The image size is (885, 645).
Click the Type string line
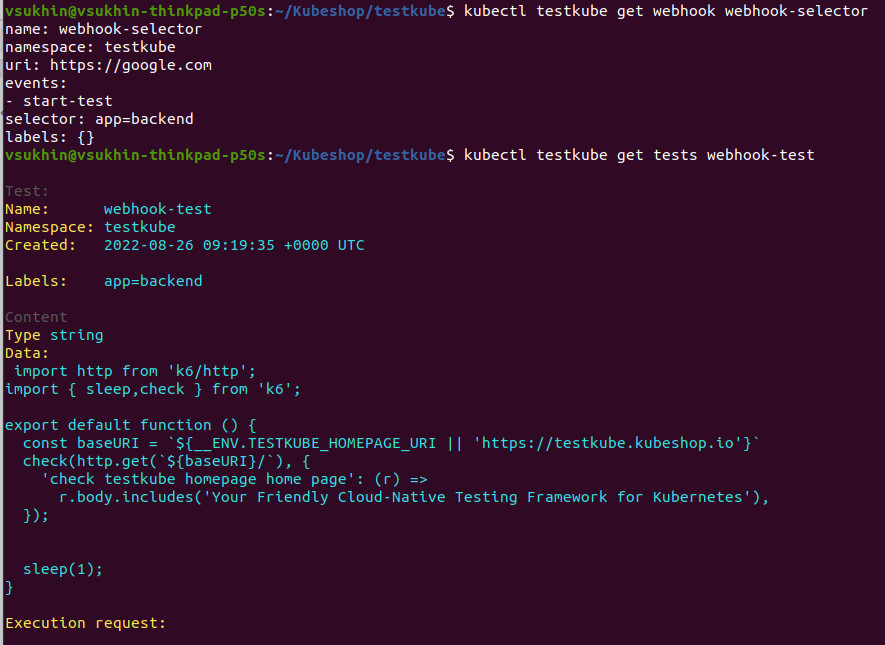[x=54, y=335]
